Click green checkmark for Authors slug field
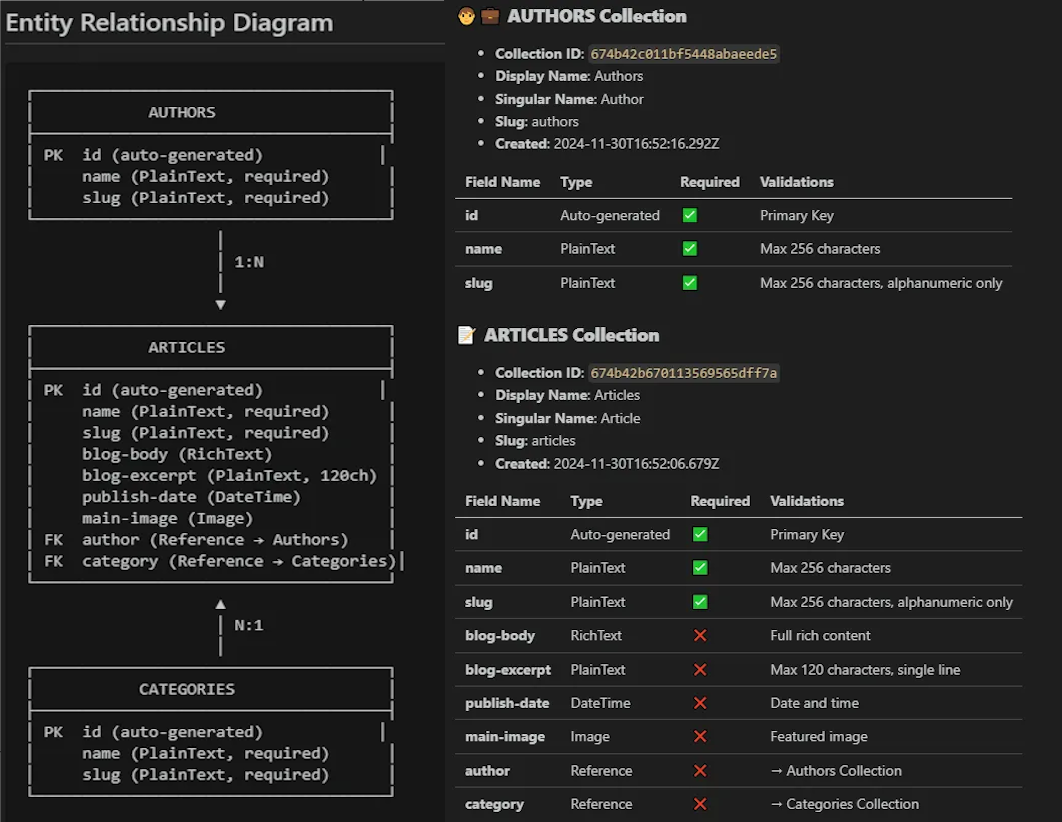This screenshot has width=1062, height=822. 689,283
